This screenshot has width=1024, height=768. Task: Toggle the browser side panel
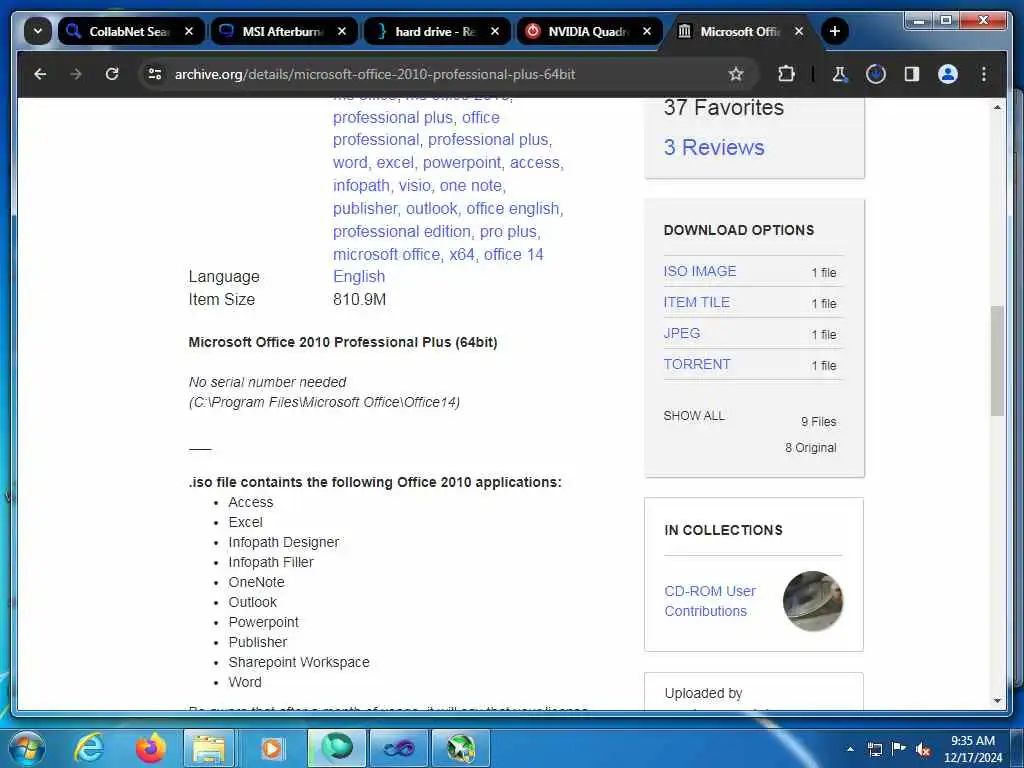pyautogui.click(x=912, y=74)
